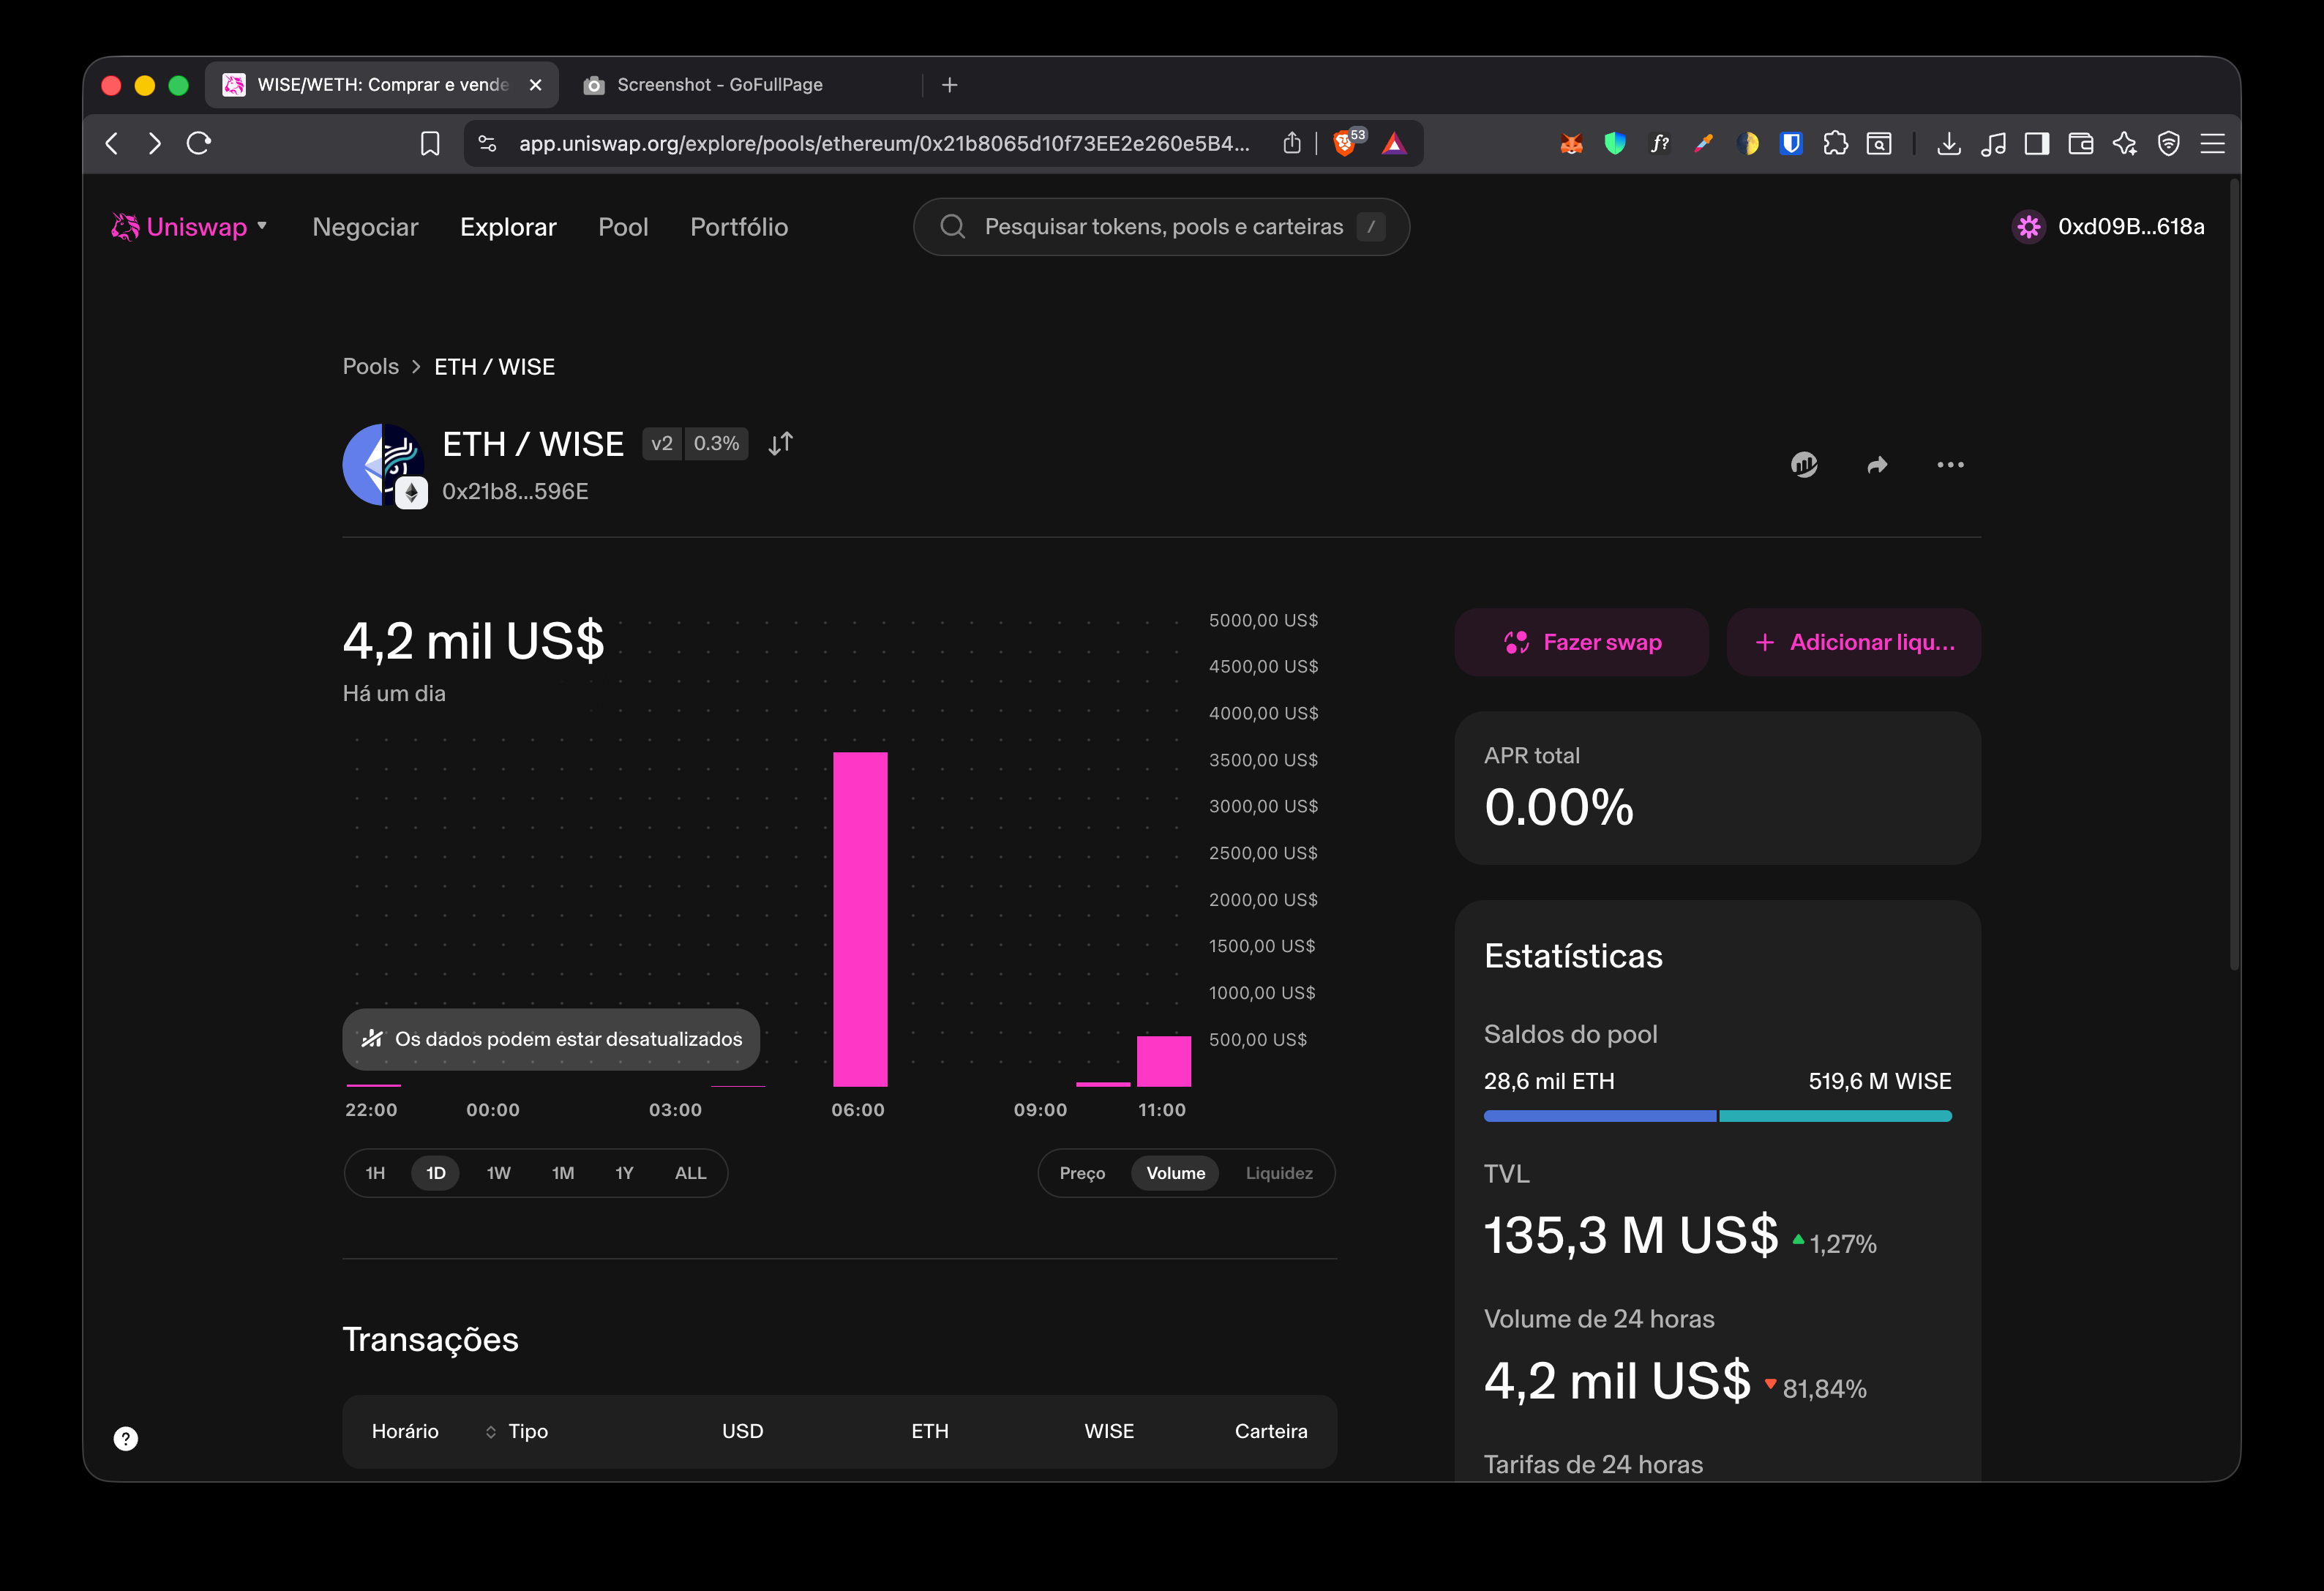Share the ETH / WISE pool
The width and height of the screenshot is (2324, 1591).
pyautogui.click(x=1877, y=465)
